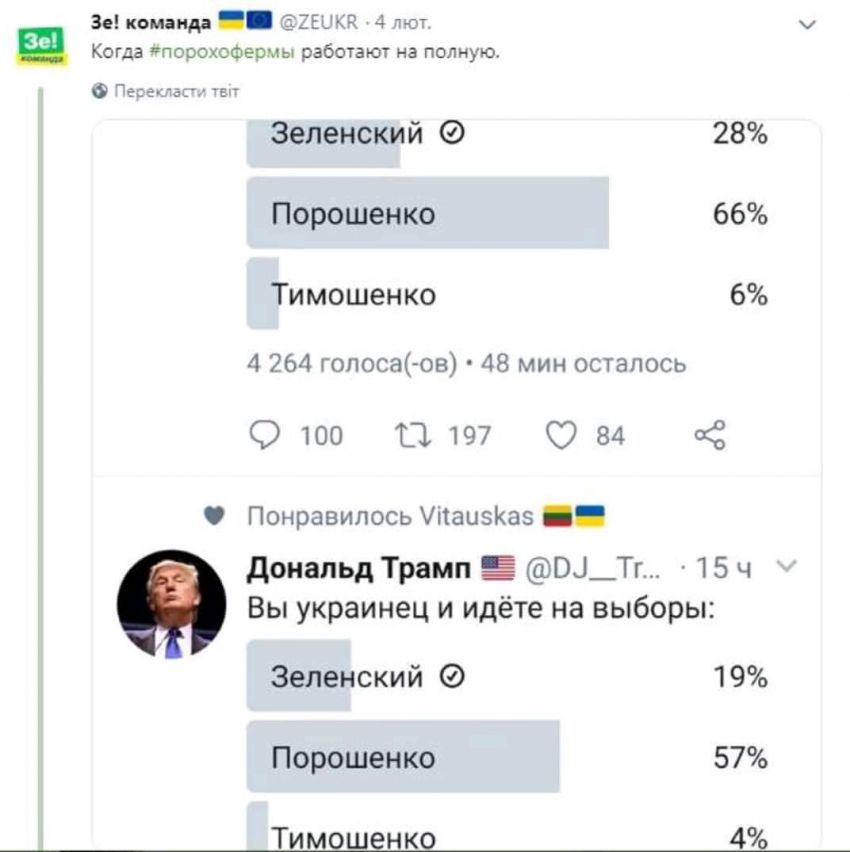Expand the tweet options chevron for @ZEUKR
850x852 pixels.
[808, 24]
